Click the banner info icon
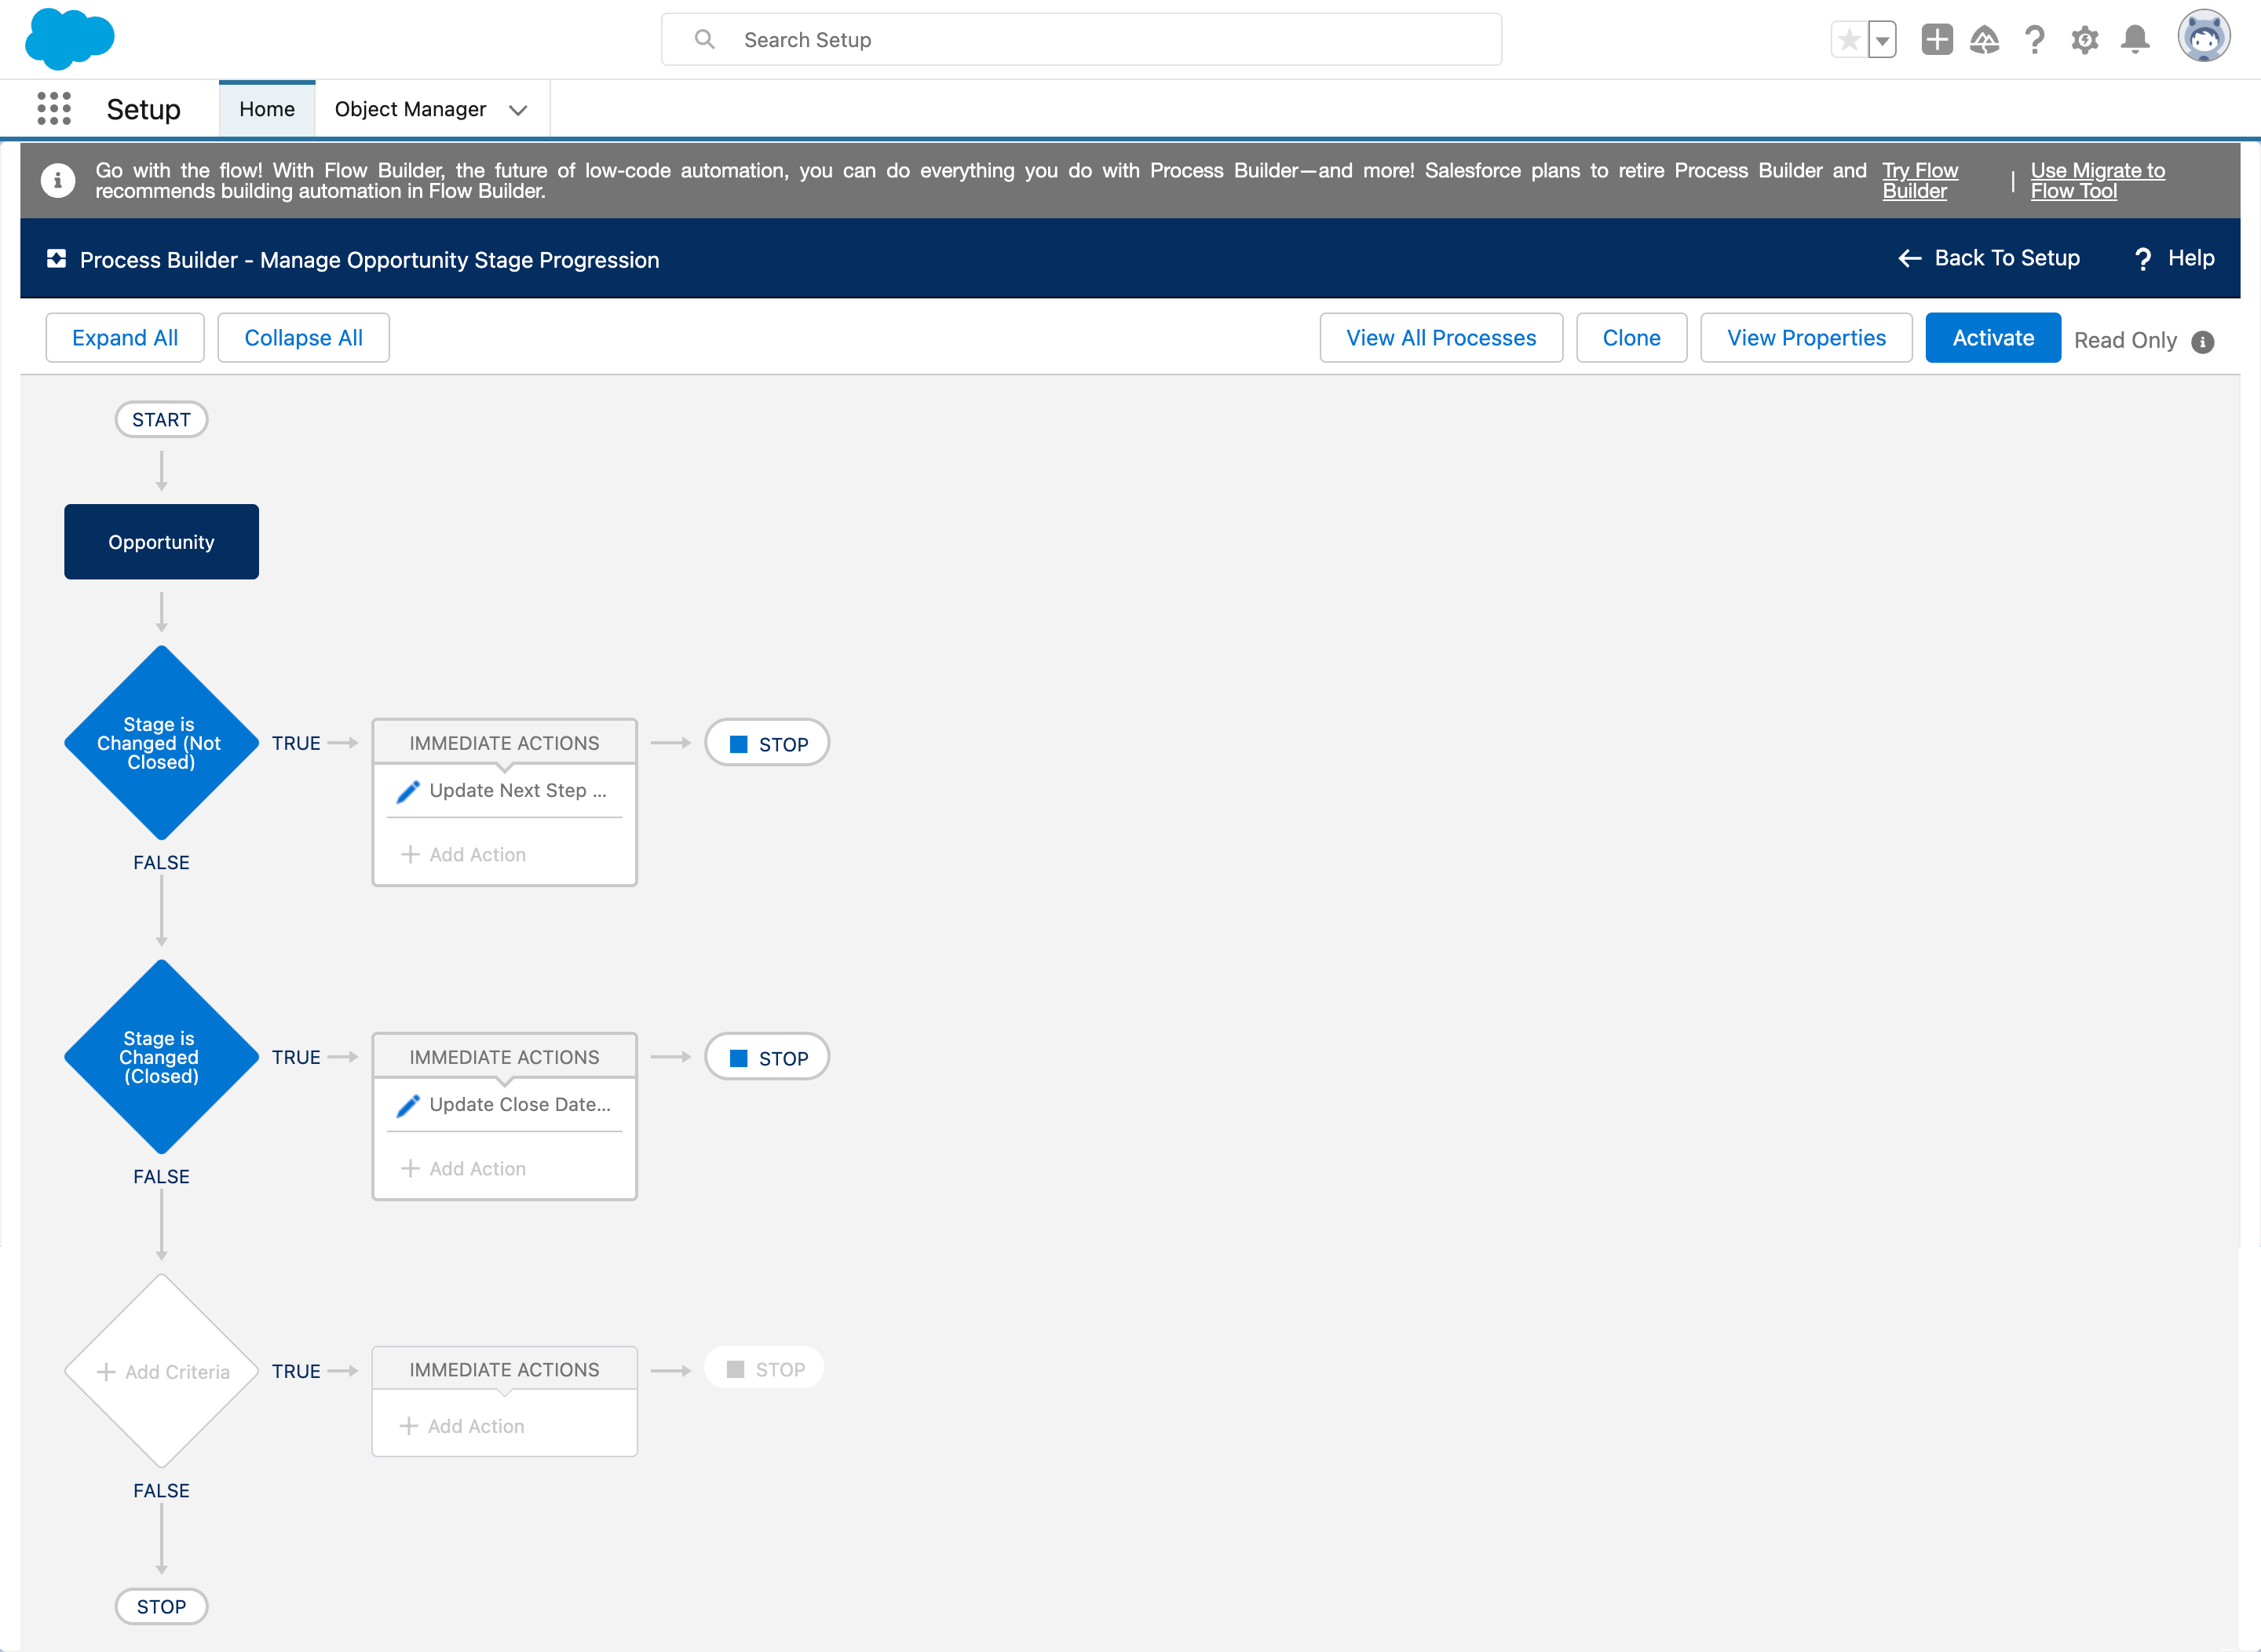 58,181
